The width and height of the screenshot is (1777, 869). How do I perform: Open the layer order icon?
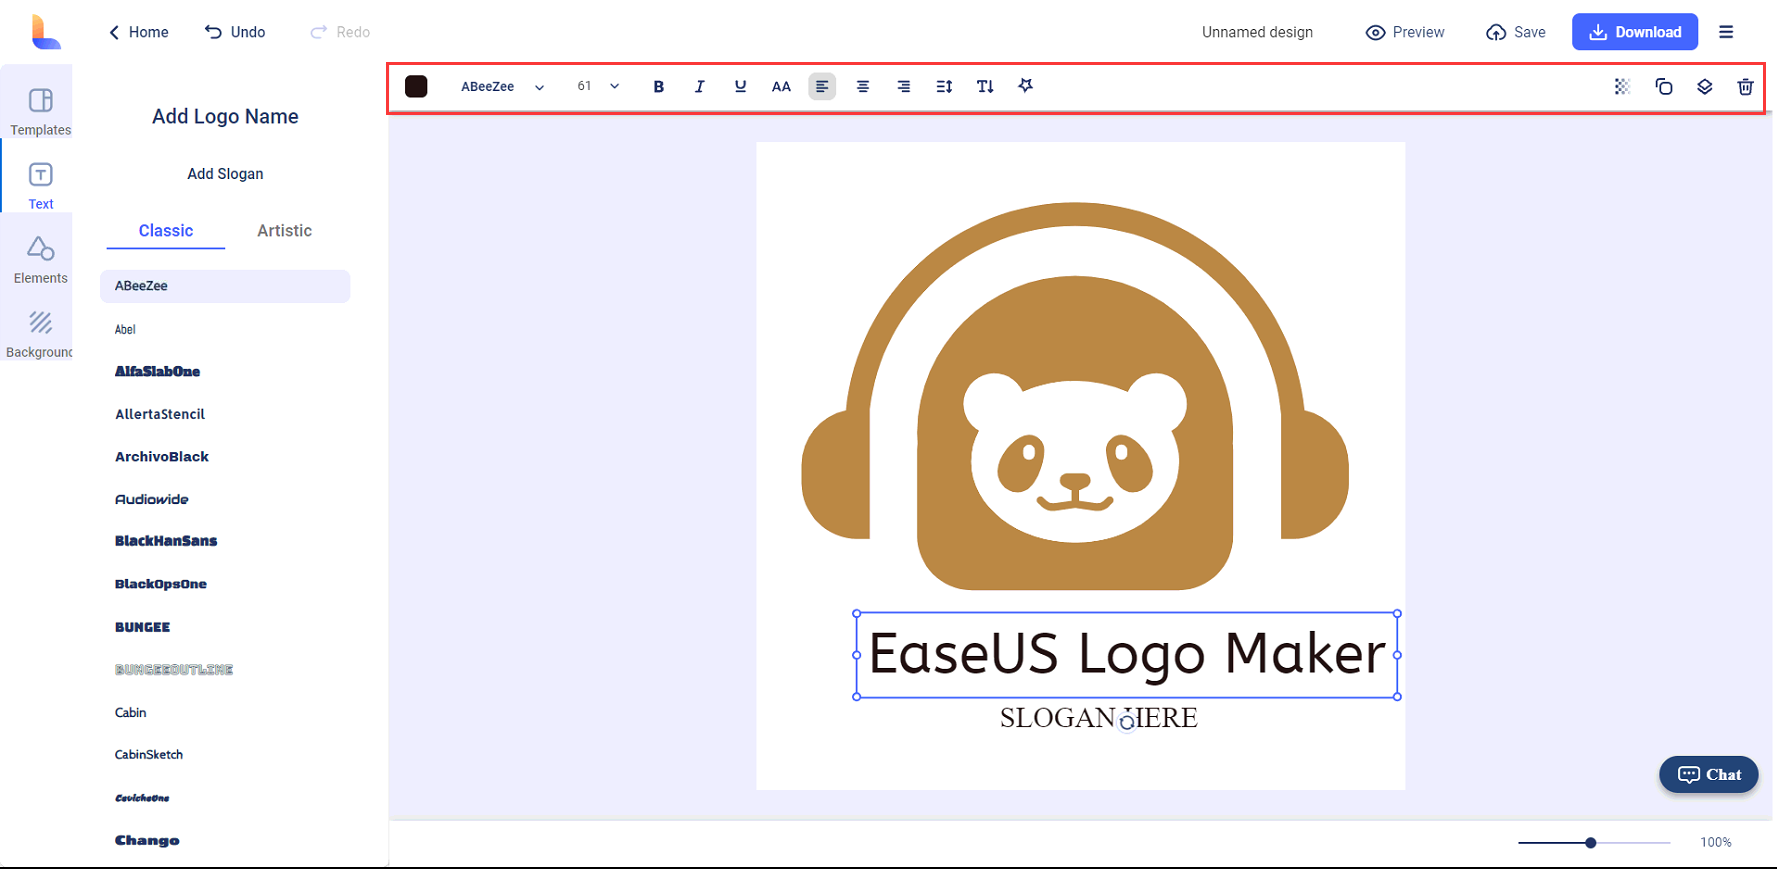[x=1705, y=87]
